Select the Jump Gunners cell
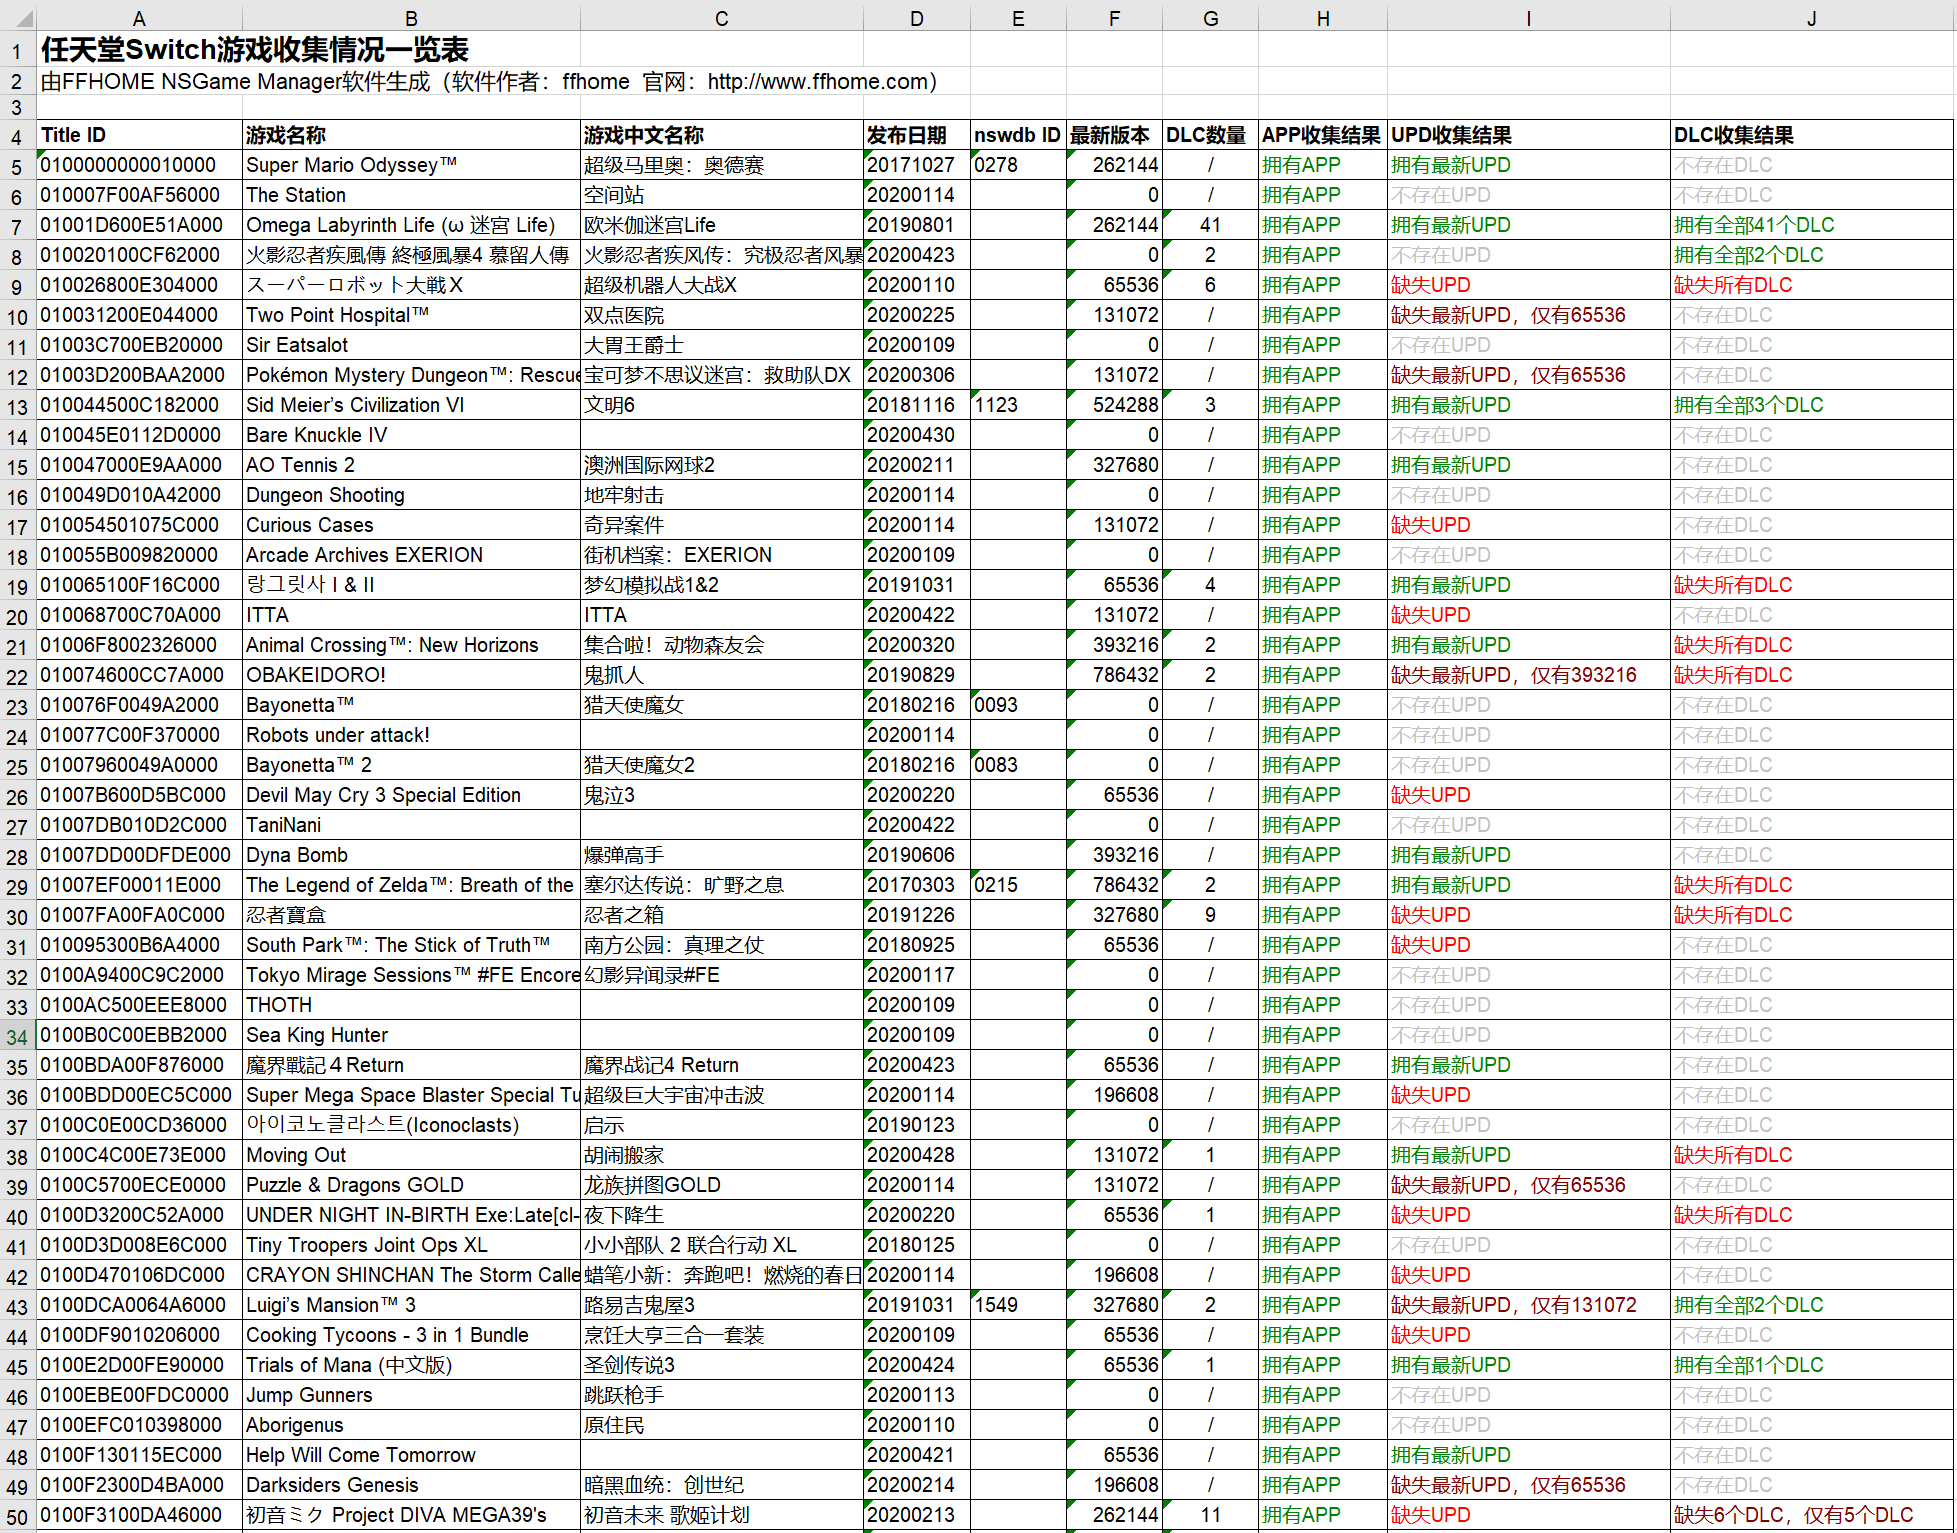Viewport: 1957px width, 1533px height. tap(412, 1395)
